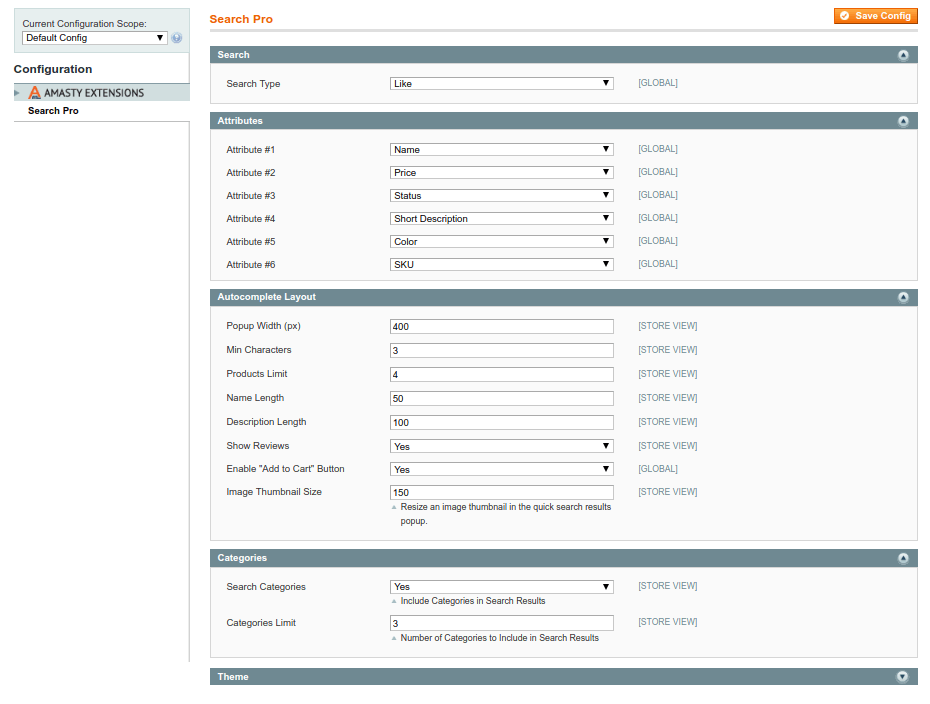Collapse the Autocomplete Layout section arrow icon
930x704 pixels.
point(903,297)
